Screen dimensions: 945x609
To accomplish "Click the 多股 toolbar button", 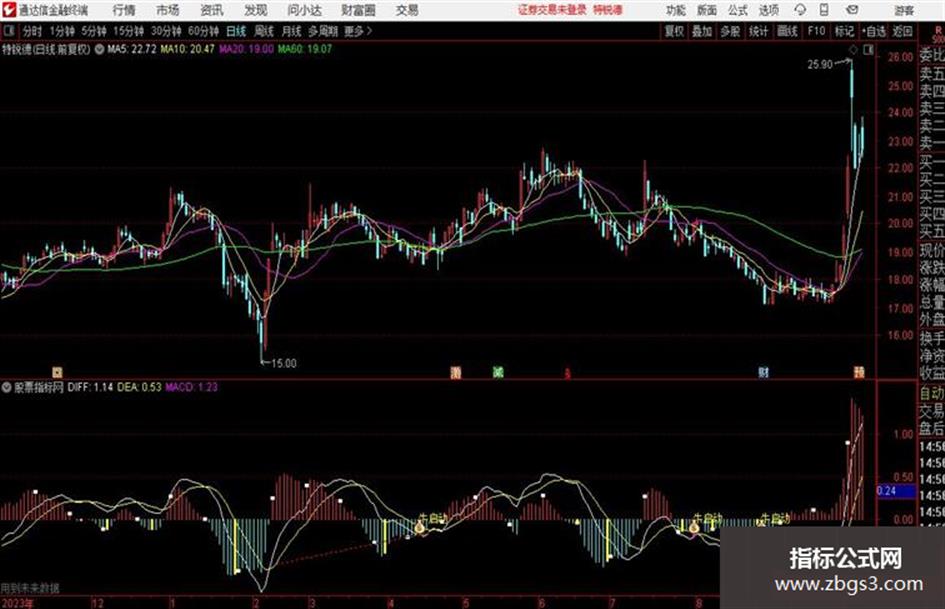I will click(730, 31).
